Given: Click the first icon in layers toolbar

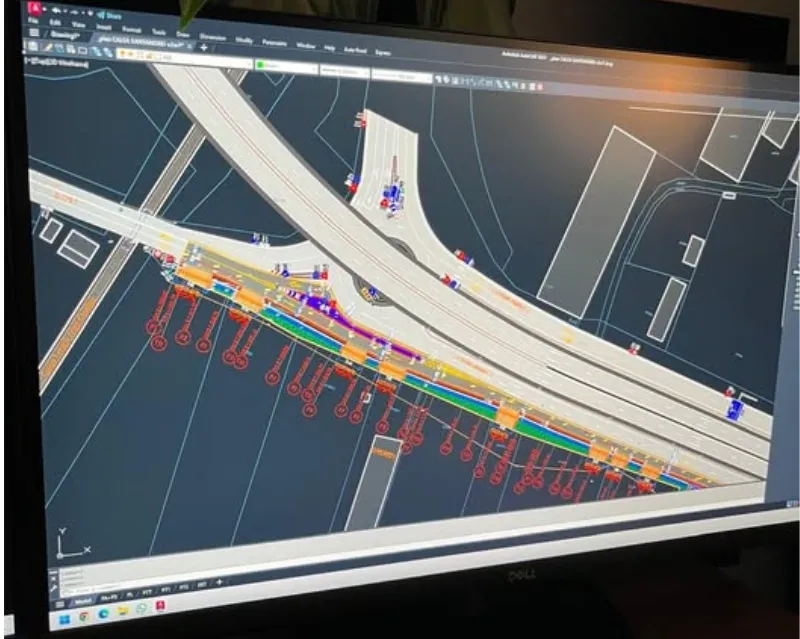Looking at the screenshot, I should pyautogui.click(x=33, y=46).
